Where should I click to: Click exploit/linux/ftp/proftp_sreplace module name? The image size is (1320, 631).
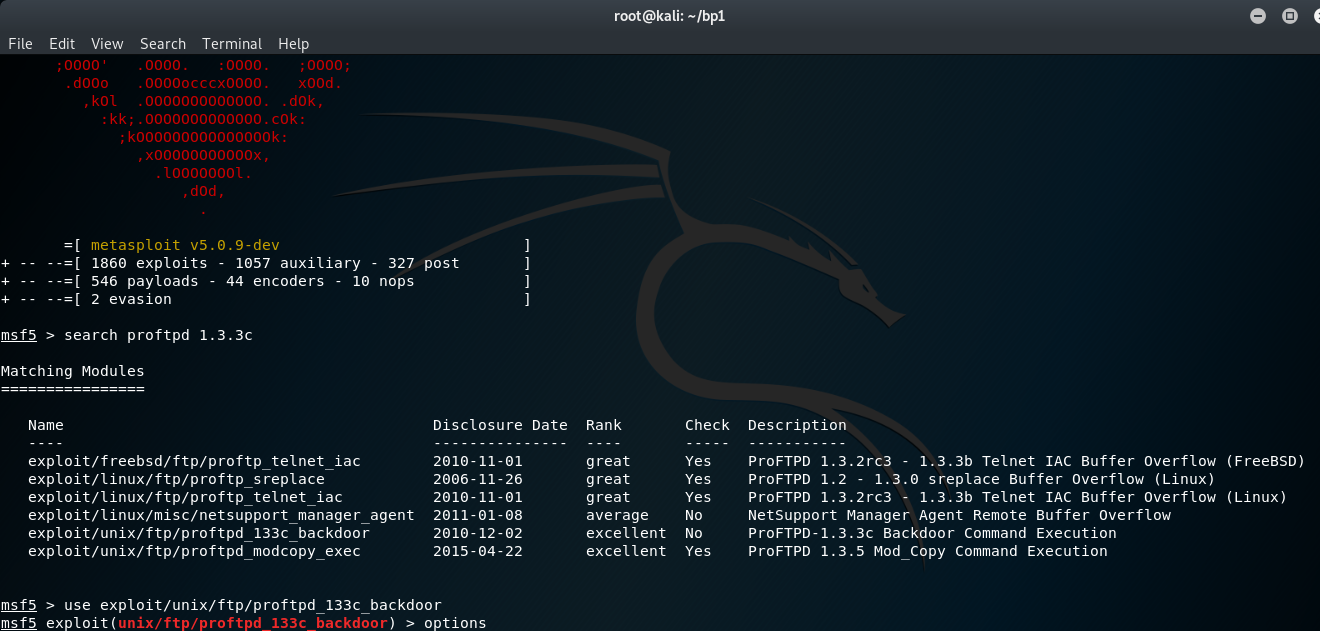click(x=176, y=479)
